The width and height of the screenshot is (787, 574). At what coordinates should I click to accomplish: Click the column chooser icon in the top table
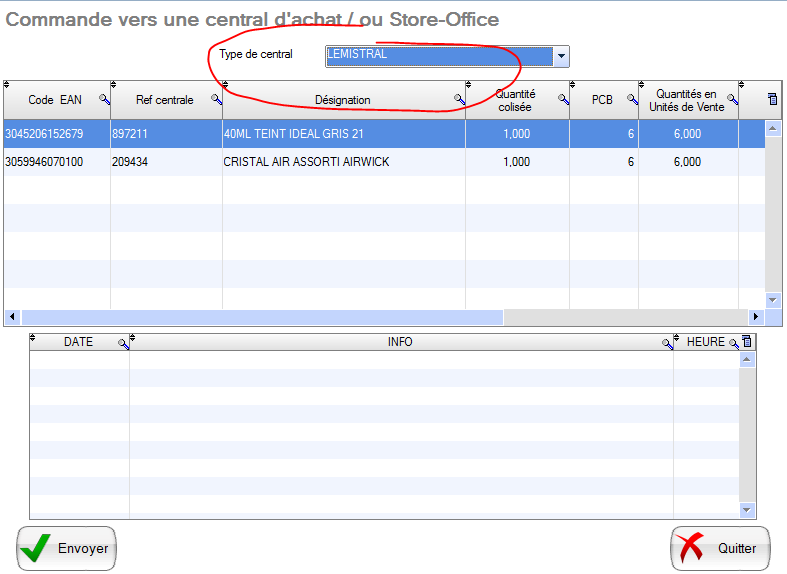(772, 99)
